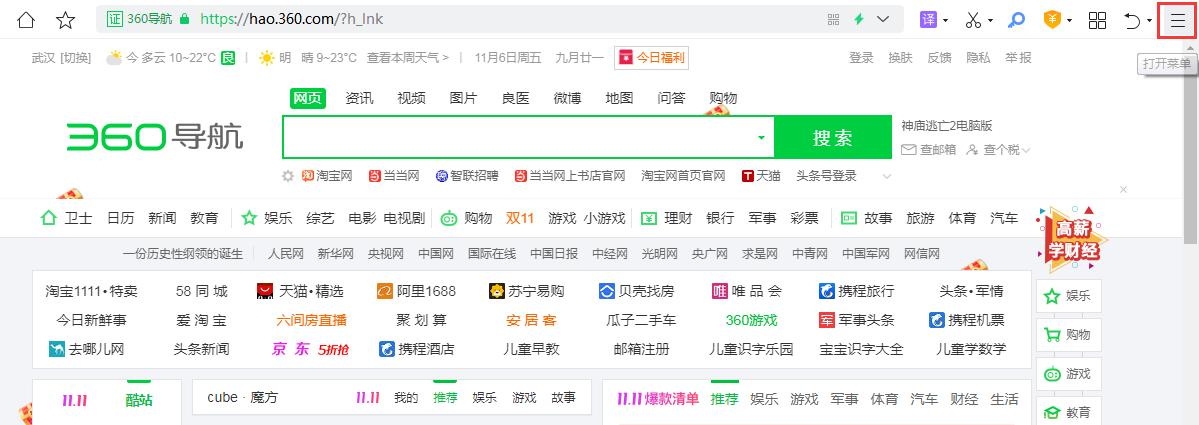This screenshot has height=425, width=1199.
Task: Expand the undo arrow dropdown
Action: 1149,21
